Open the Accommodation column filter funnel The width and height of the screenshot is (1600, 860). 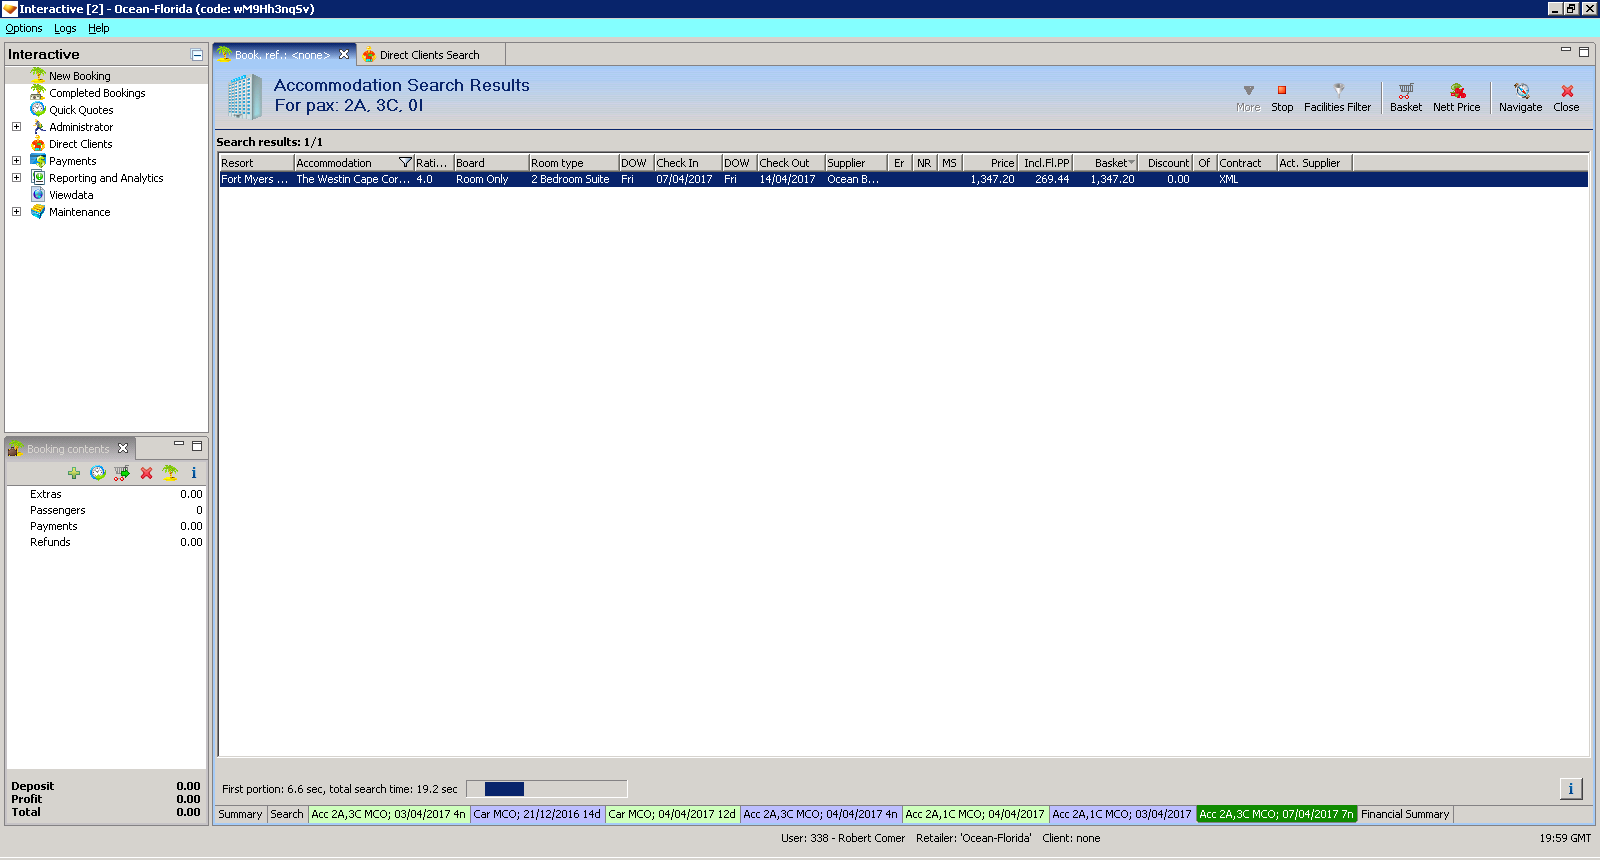(x=405, y=163)
